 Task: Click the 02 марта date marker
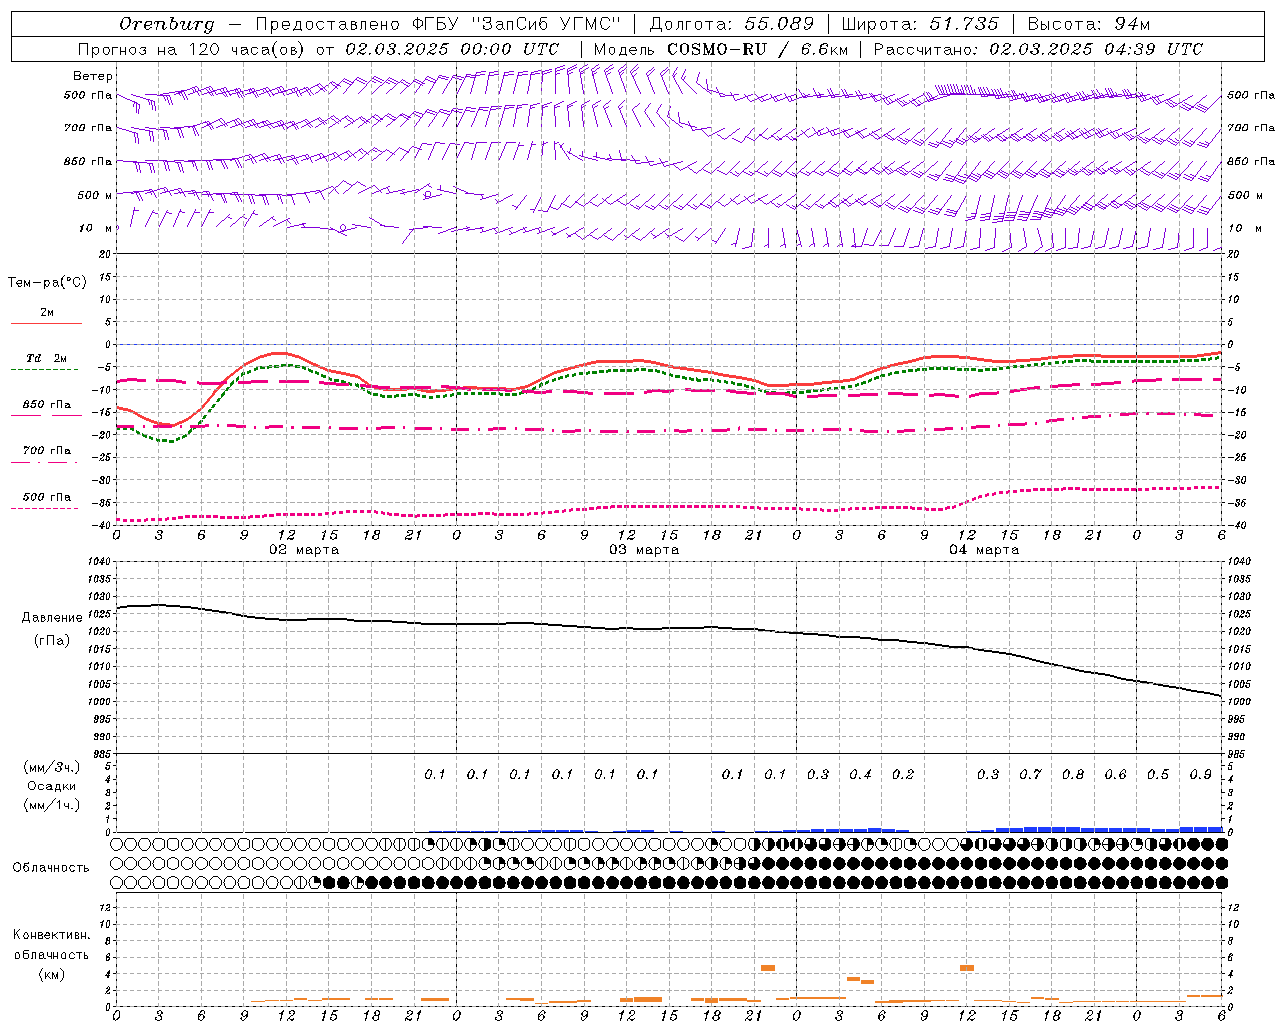pyautogui.click(x=304, y=550)
